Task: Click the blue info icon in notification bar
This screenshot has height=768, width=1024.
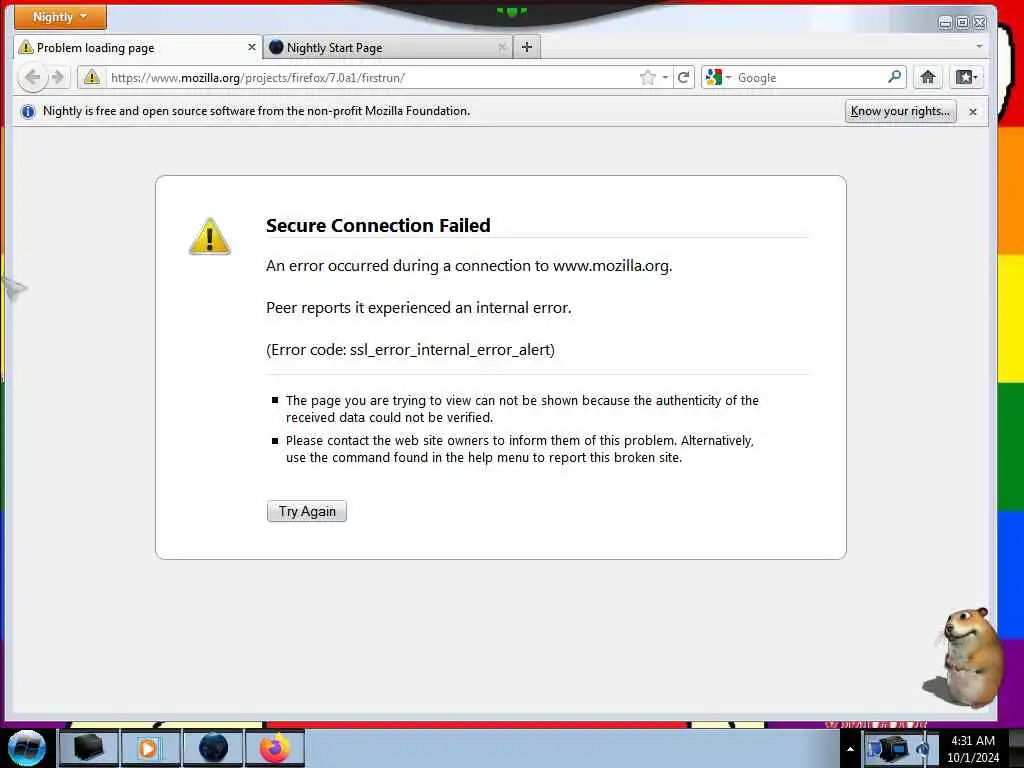Action: coord(27,112)
